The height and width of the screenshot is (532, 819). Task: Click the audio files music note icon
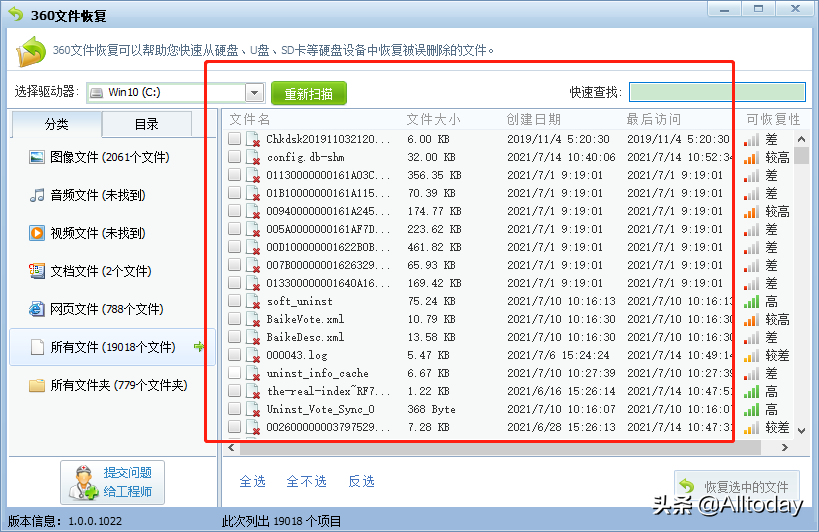click(37, 195)
